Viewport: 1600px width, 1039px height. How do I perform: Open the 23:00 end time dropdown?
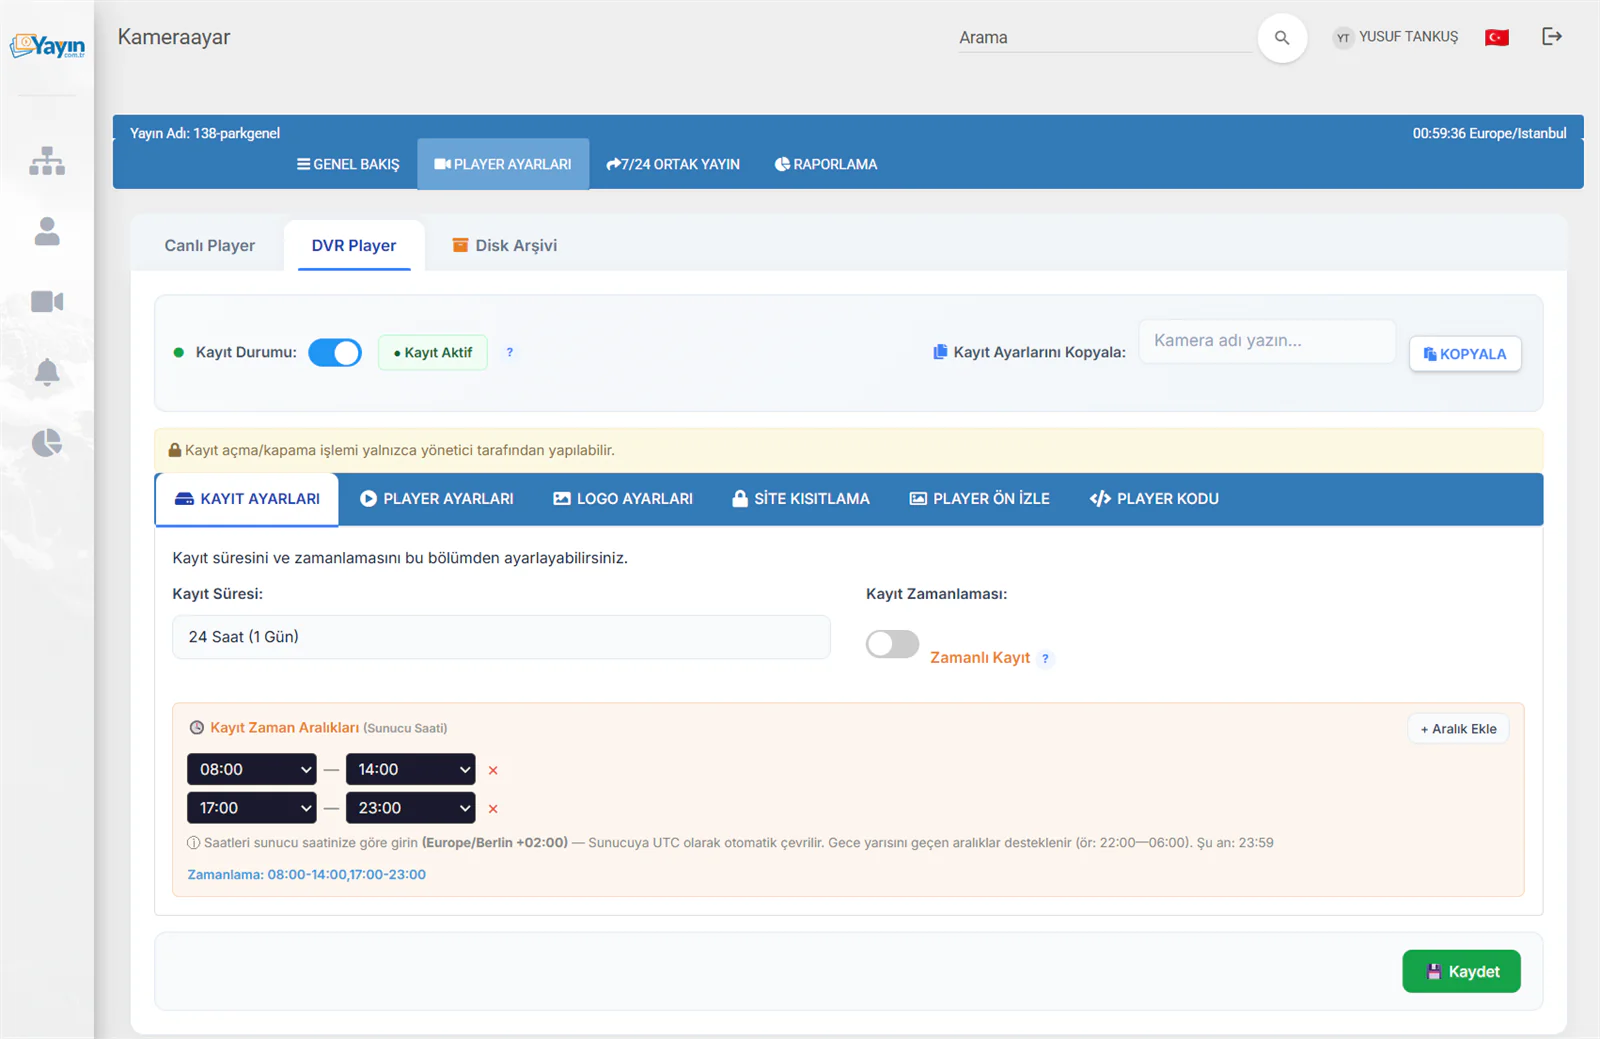click(x=411, y=808)
